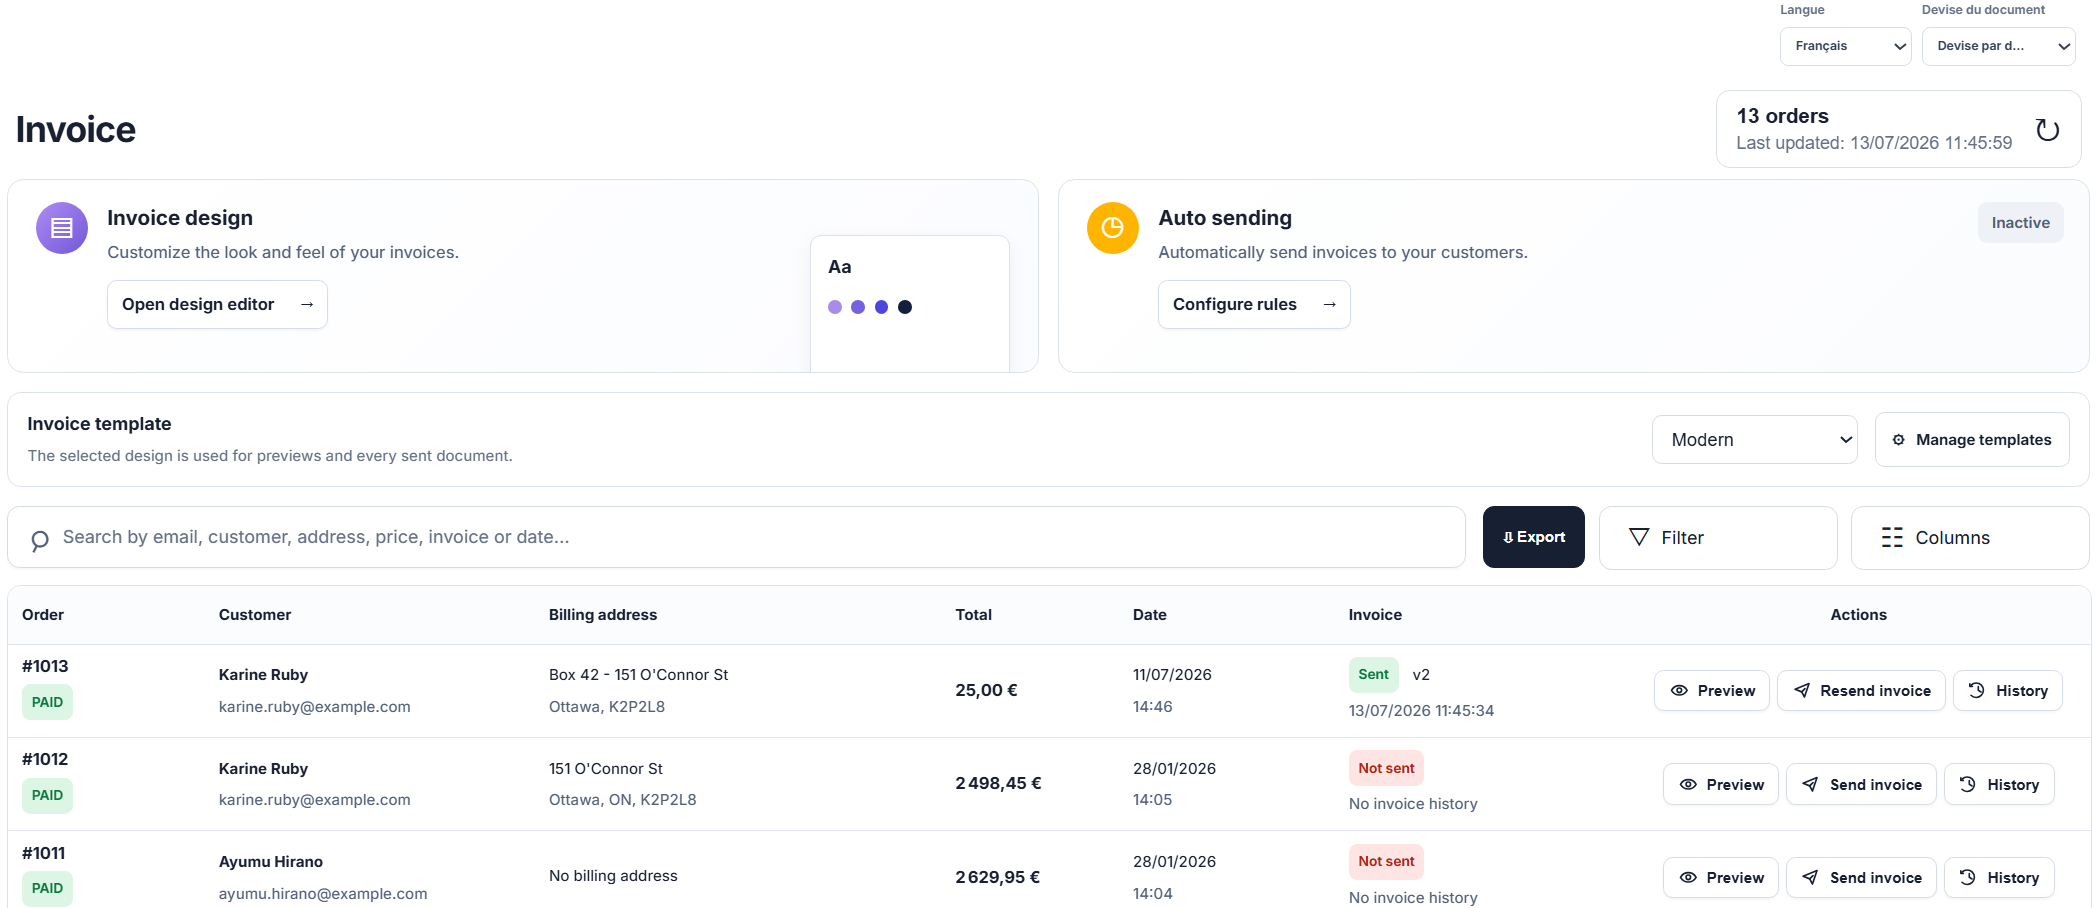The width and height of the screenshot is (2097, 908).
Task: Export the invoice list
Action: point(1533,537)
